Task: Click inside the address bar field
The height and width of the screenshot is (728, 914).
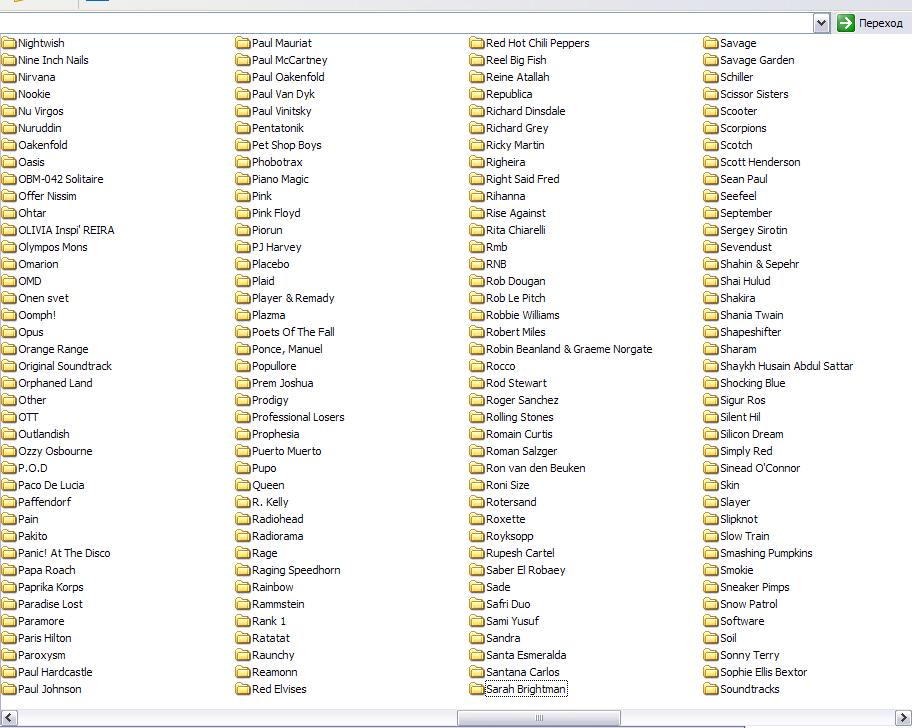Action: tap(406, 23)
